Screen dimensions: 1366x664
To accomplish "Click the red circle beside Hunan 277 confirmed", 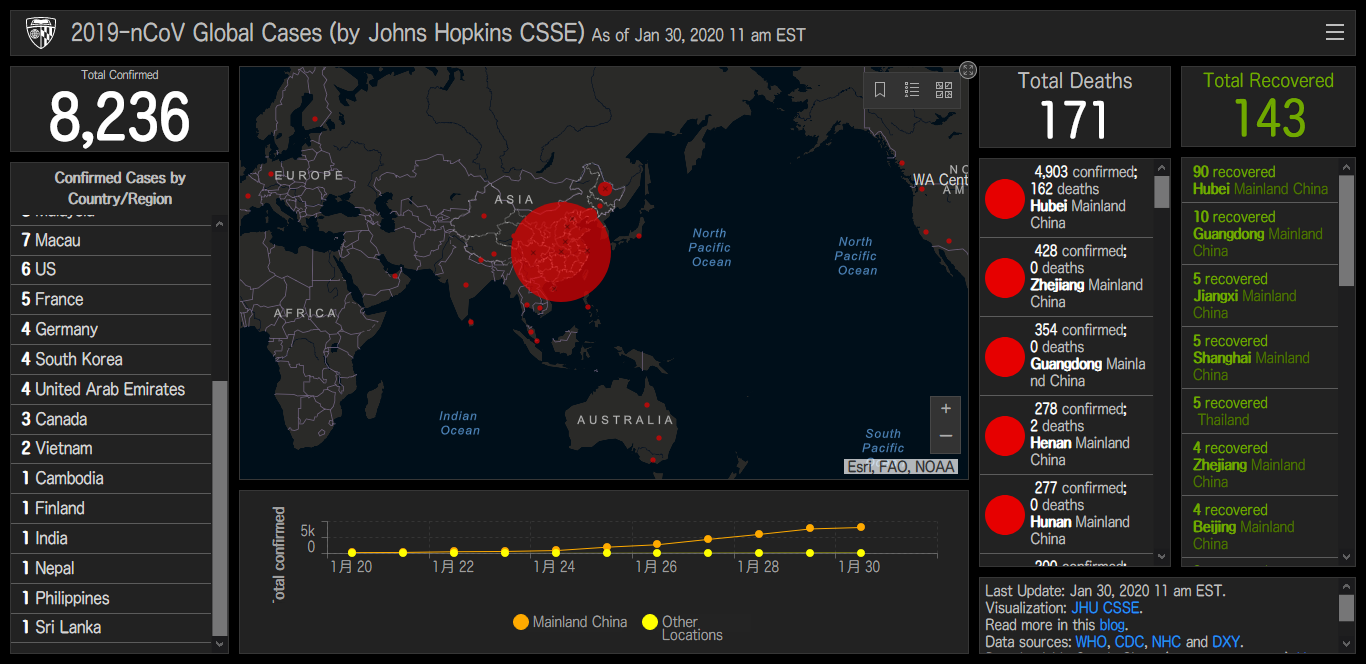I will point(1005,514).
